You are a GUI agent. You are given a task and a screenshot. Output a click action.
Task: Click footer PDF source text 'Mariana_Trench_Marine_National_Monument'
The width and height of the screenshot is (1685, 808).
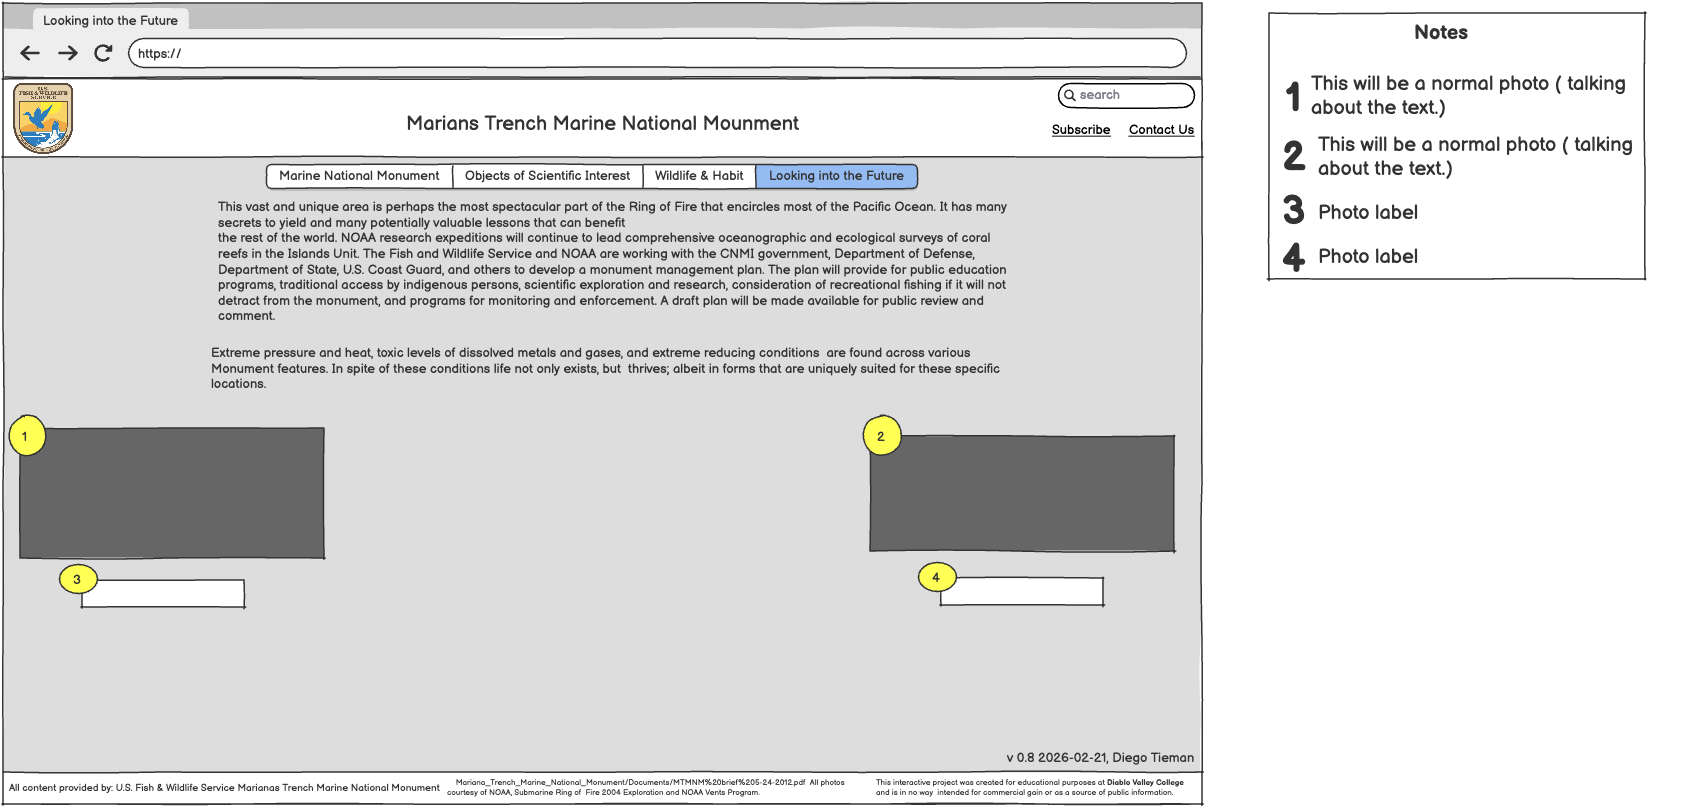click(x=646, y=788)
